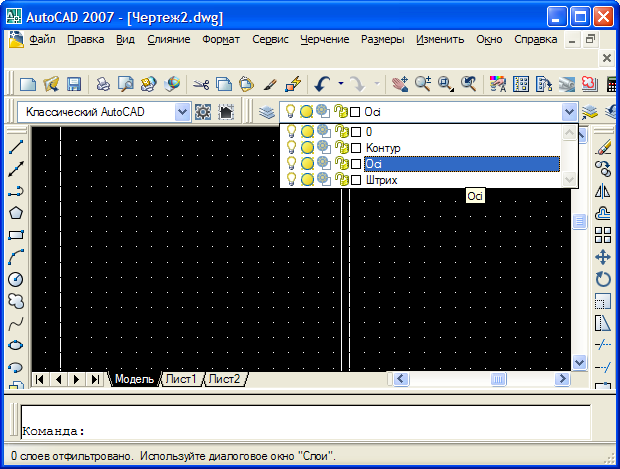
Task: Open the Формат menu
Action: click(x=221, y=40)
